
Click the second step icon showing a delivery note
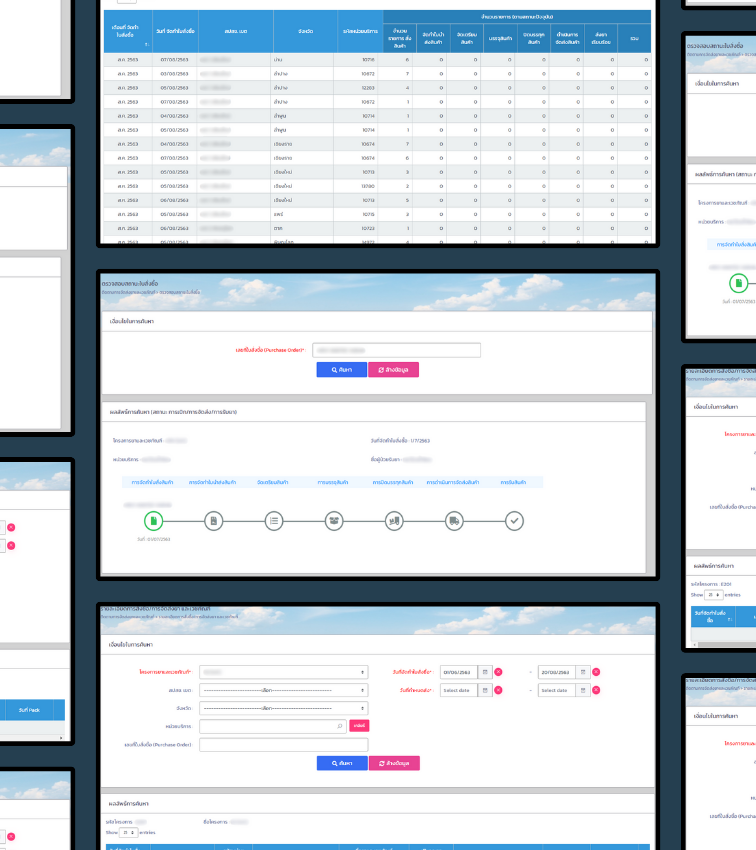pyautogui.click(x=214, y=521)
